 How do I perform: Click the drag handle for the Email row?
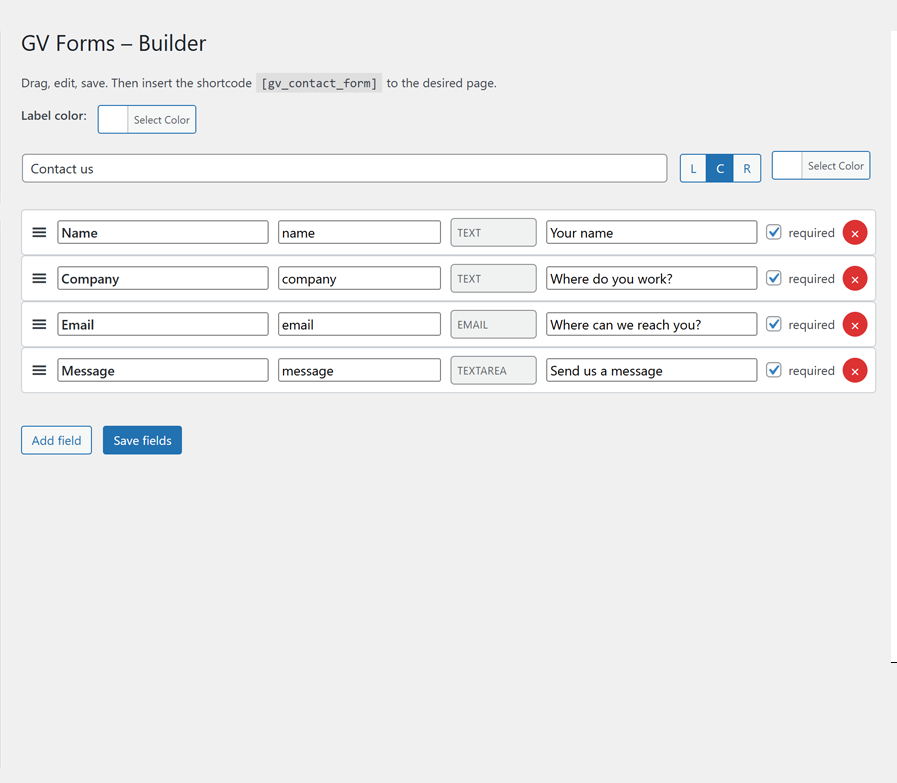39,324
